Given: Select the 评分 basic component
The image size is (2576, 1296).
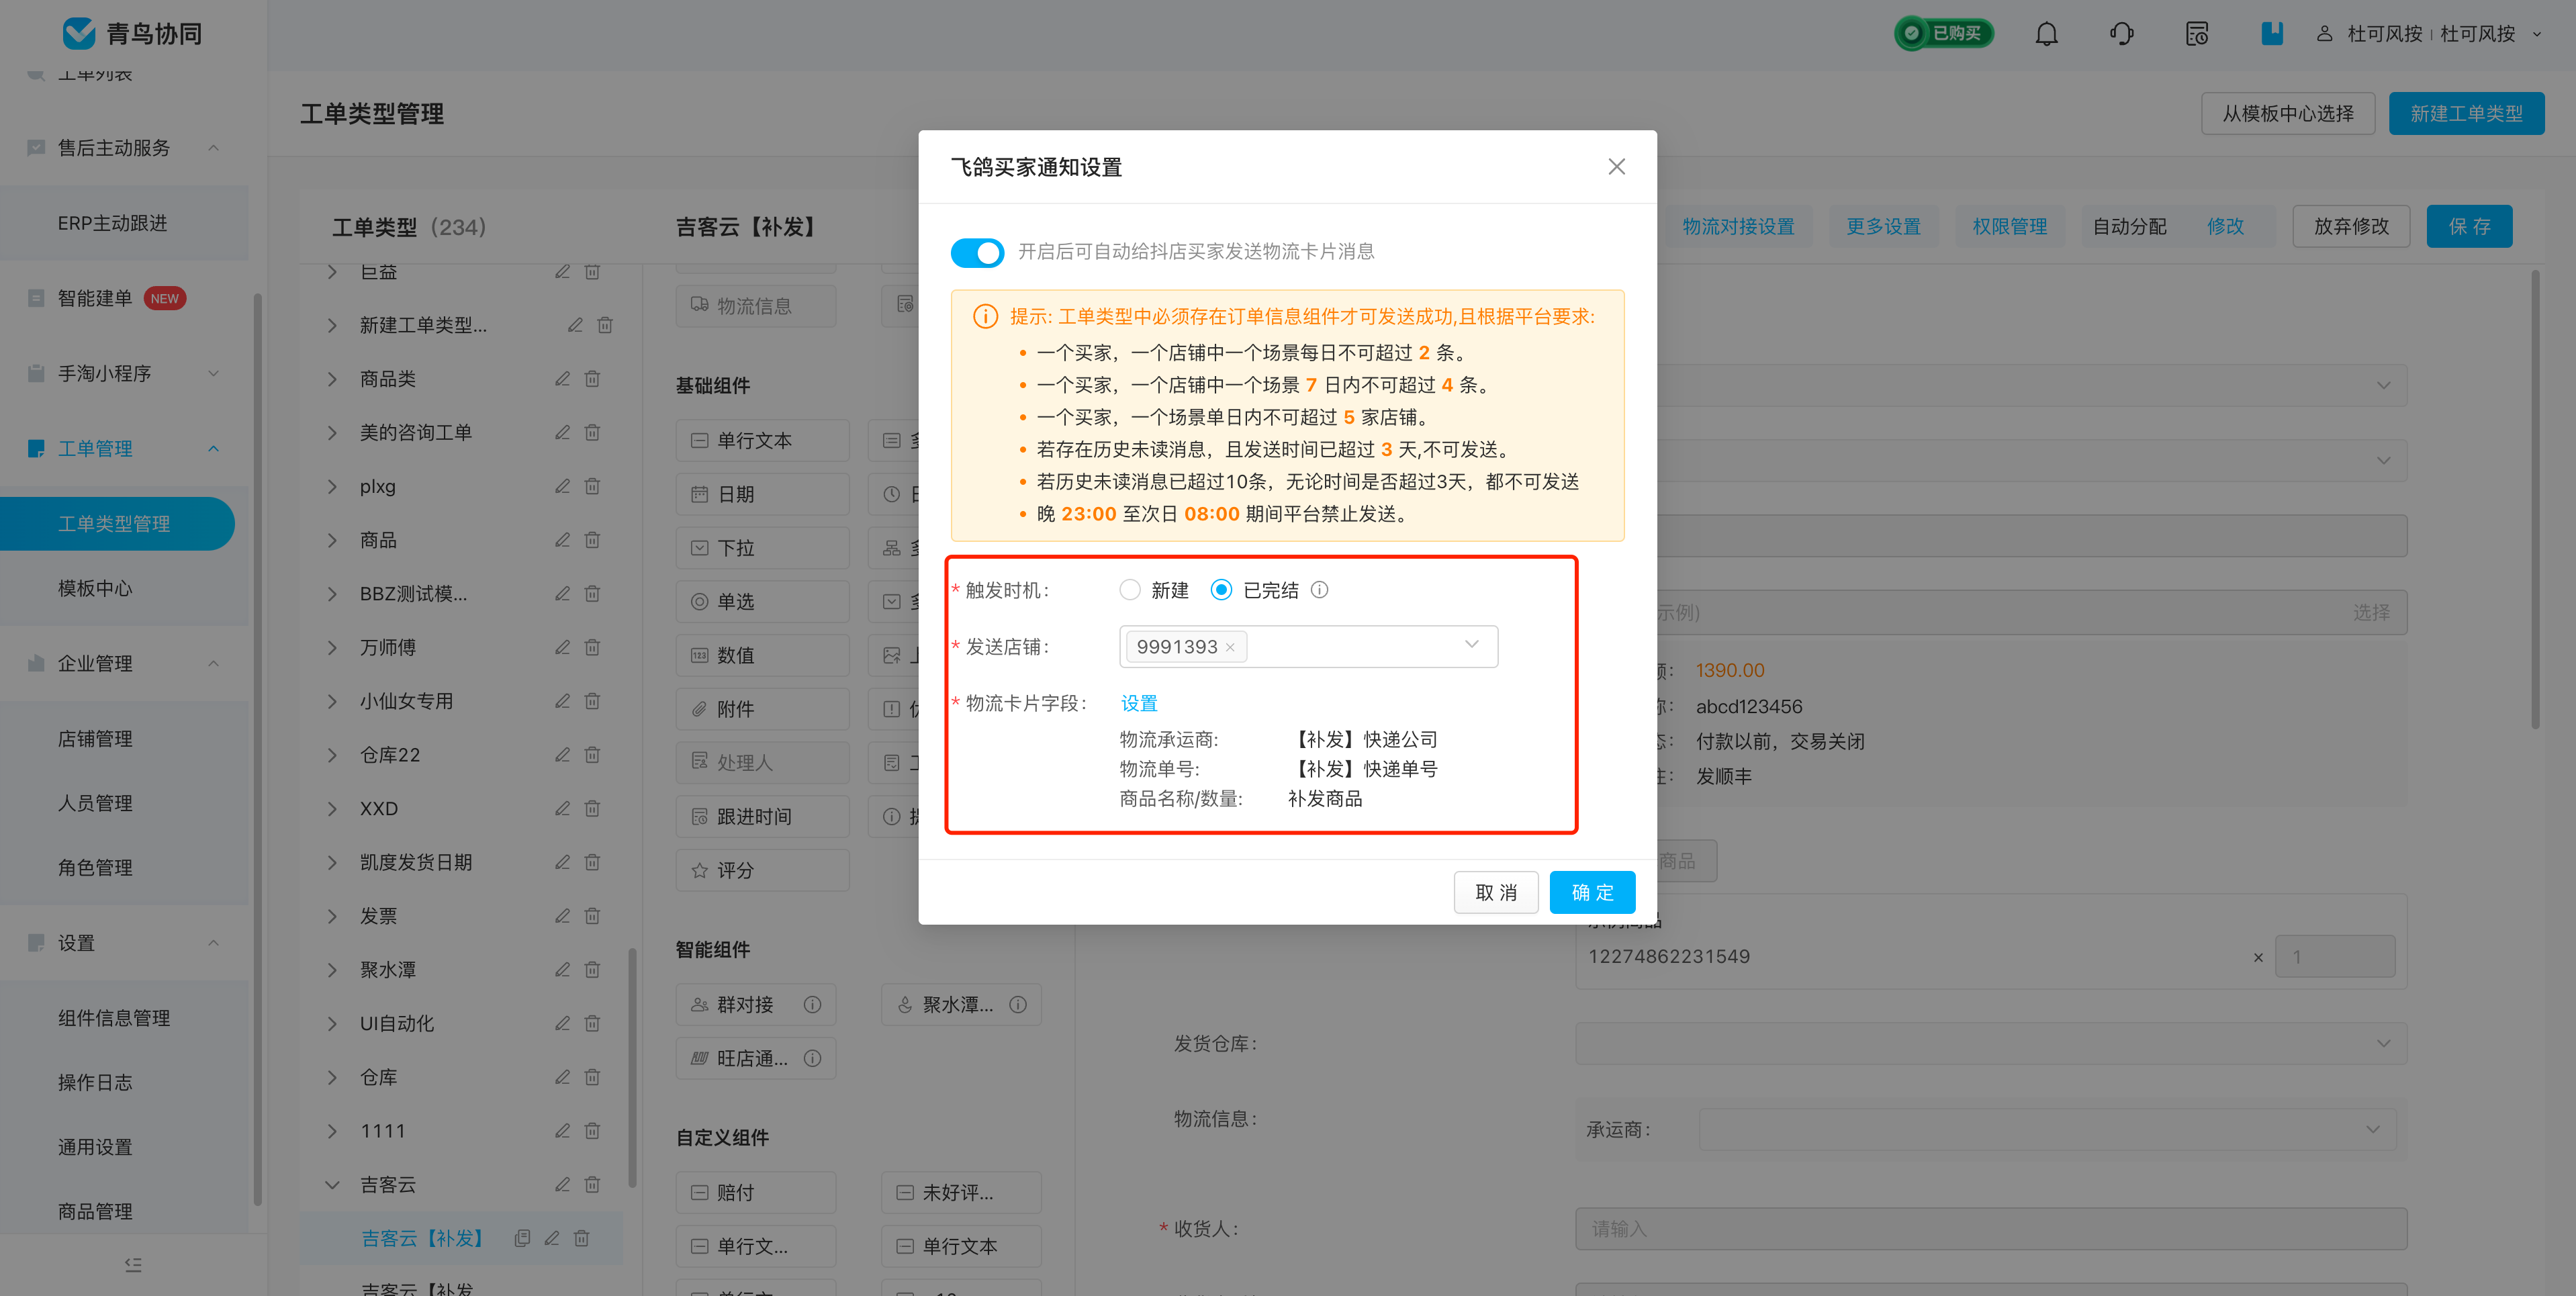Looking at the screenshot, I should (x=762, y=870).
